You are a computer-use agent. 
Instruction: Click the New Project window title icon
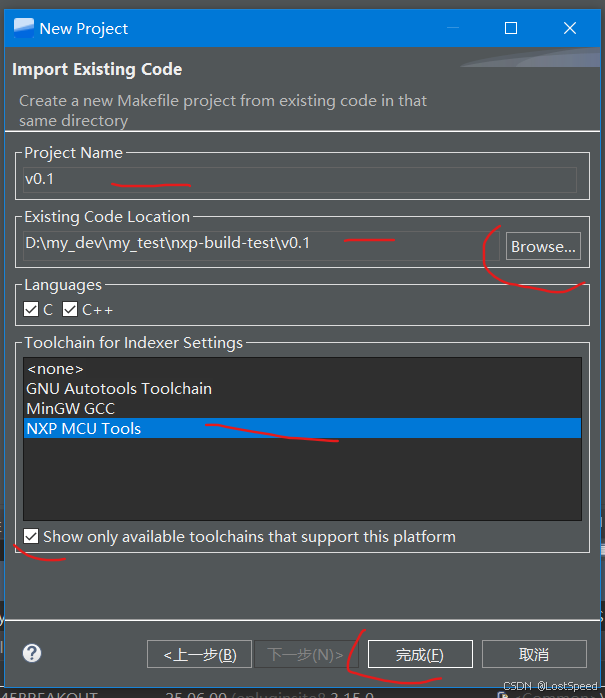coord(24,28)
